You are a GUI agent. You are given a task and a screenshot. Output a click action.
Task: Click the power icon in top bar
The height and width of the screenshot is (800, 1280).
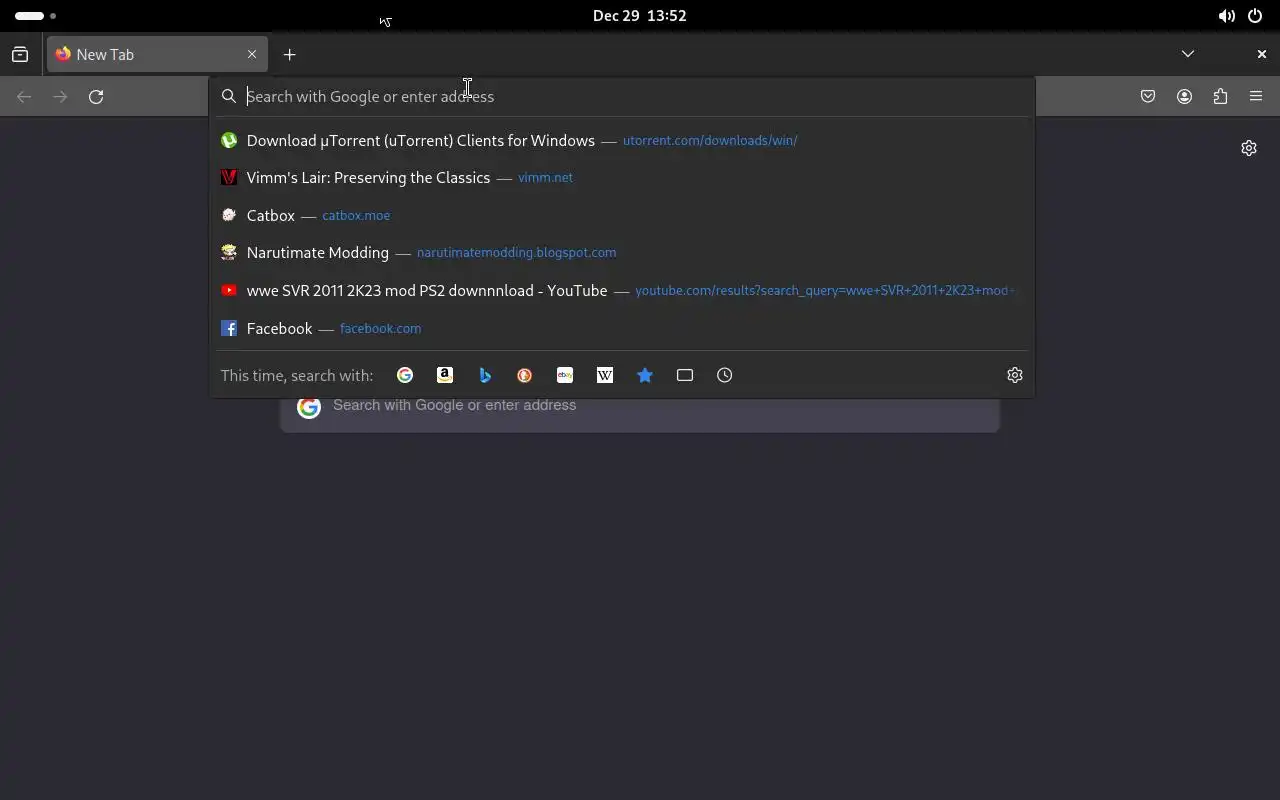tap(1255, 16)
